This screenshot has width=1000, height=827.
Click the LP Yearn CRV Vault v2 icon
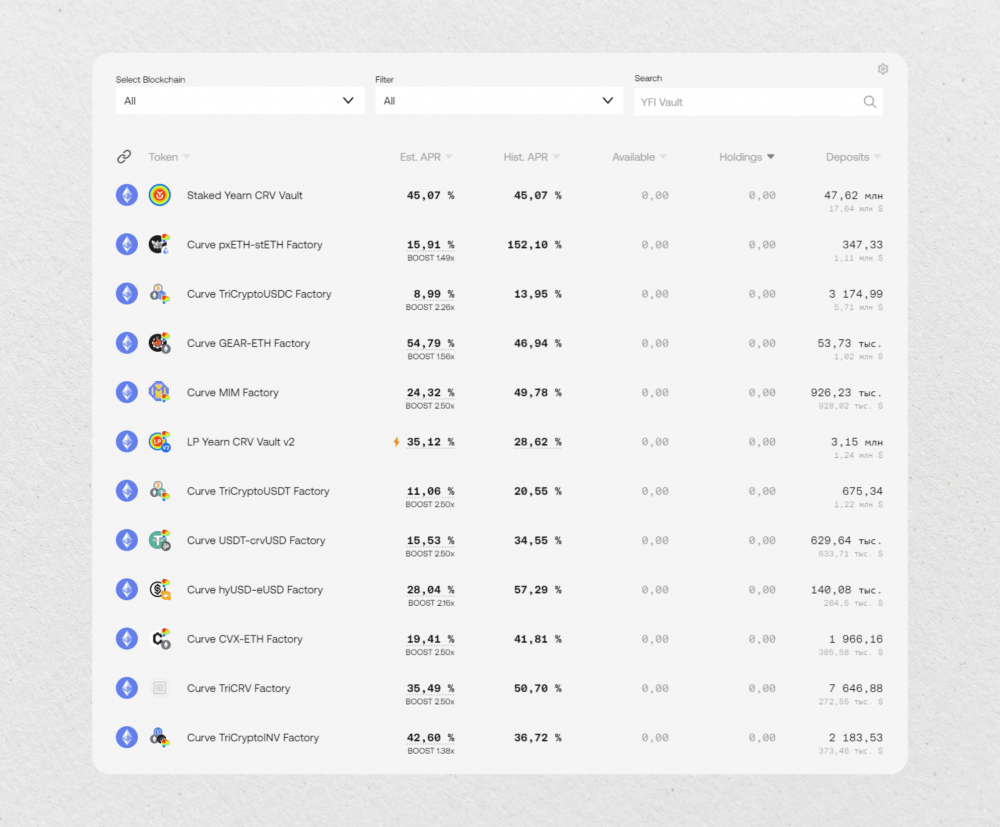tap(159, 441)
